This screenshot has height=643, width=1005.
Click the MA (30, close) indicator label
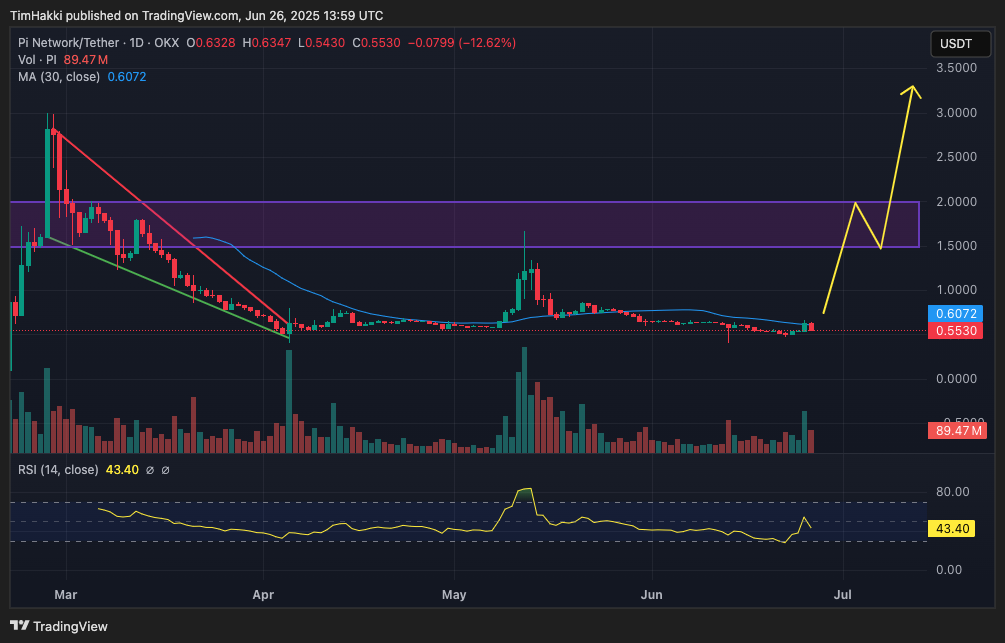59,77
